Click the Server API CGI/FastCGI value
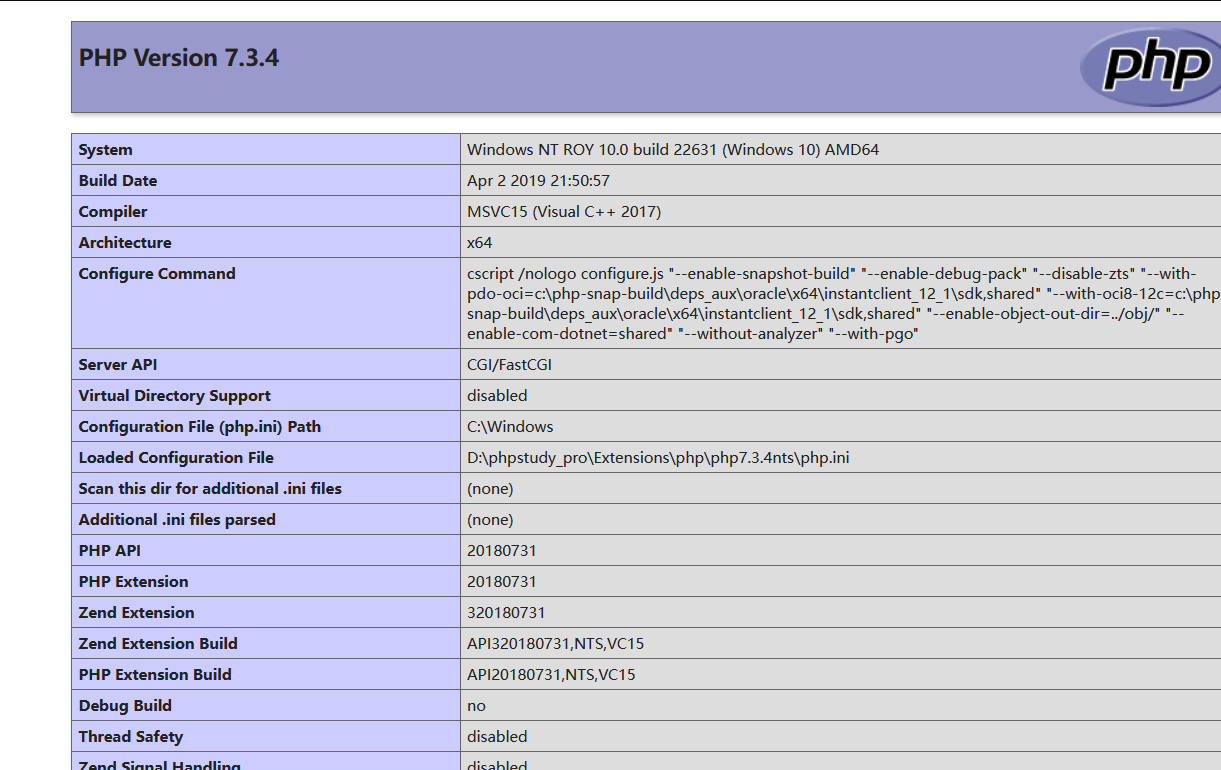Screen dimensions: 1221x770 tap(513, 364)
